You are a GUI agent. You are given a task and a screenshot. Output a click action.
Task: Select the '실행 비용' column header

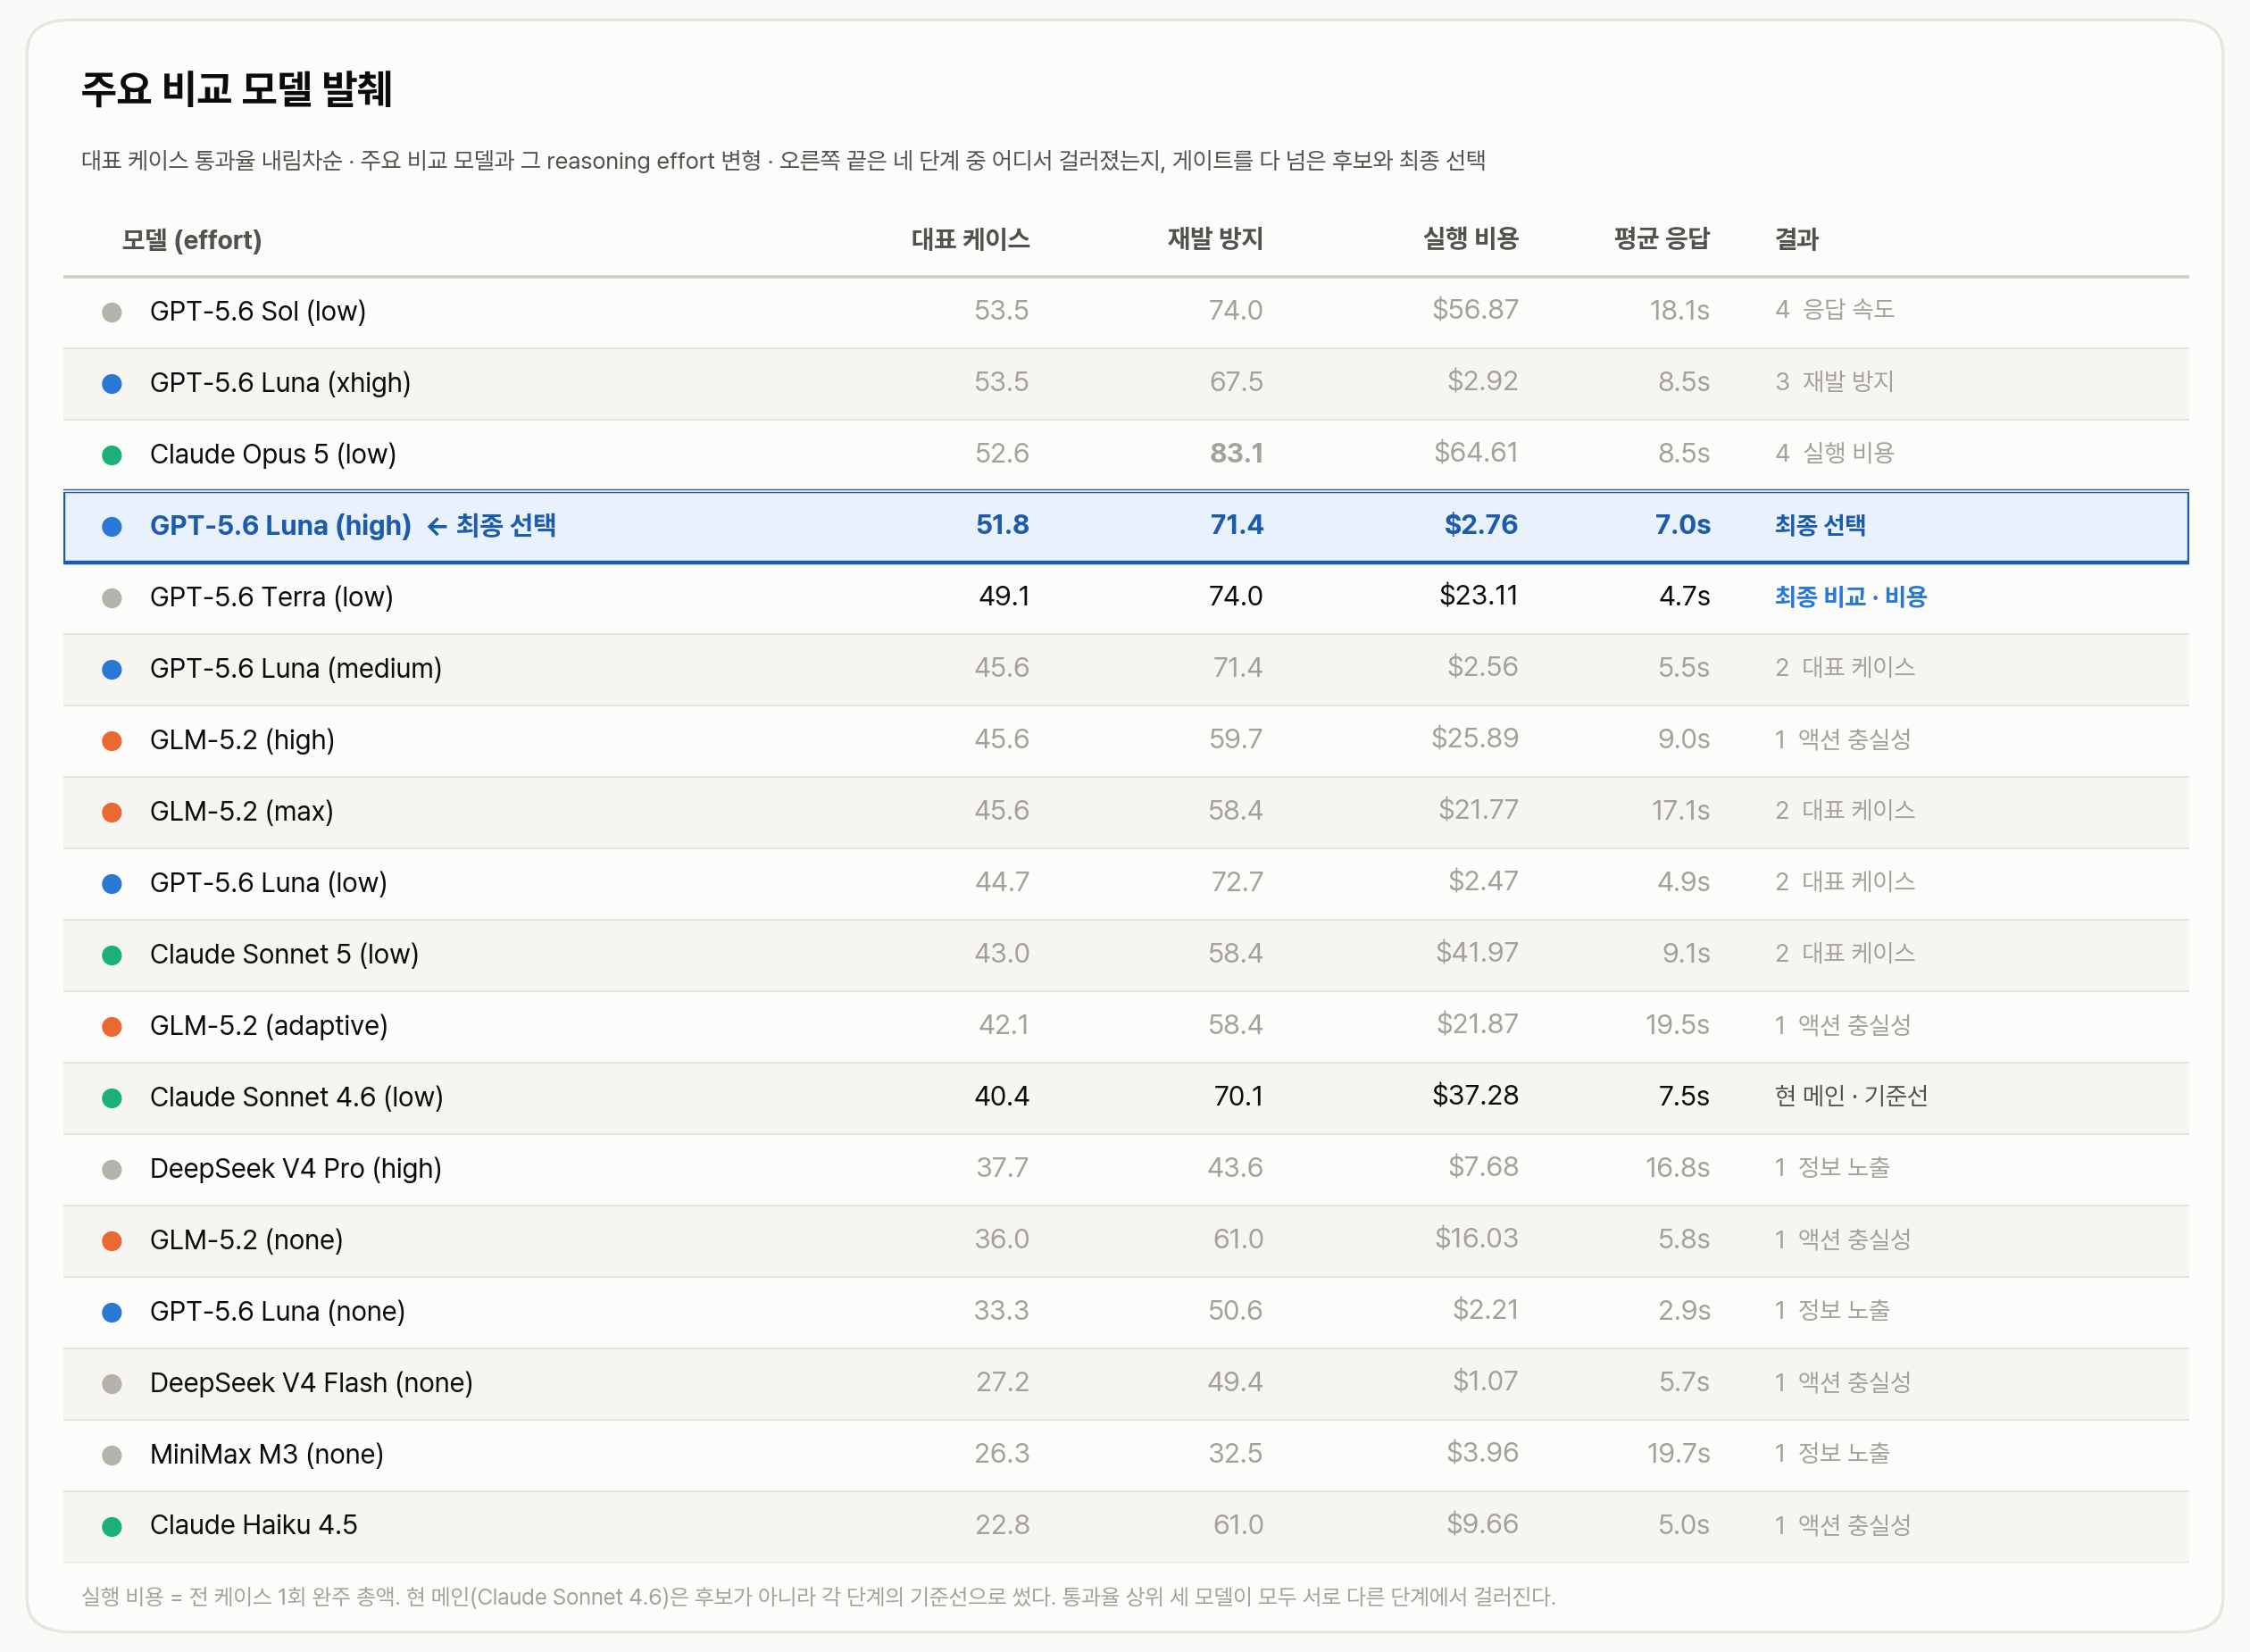[x=1470, y=239]
